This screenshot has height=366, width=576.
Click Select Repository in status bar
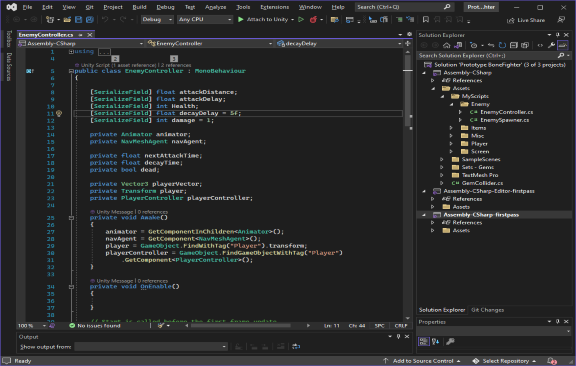(504, 361)
